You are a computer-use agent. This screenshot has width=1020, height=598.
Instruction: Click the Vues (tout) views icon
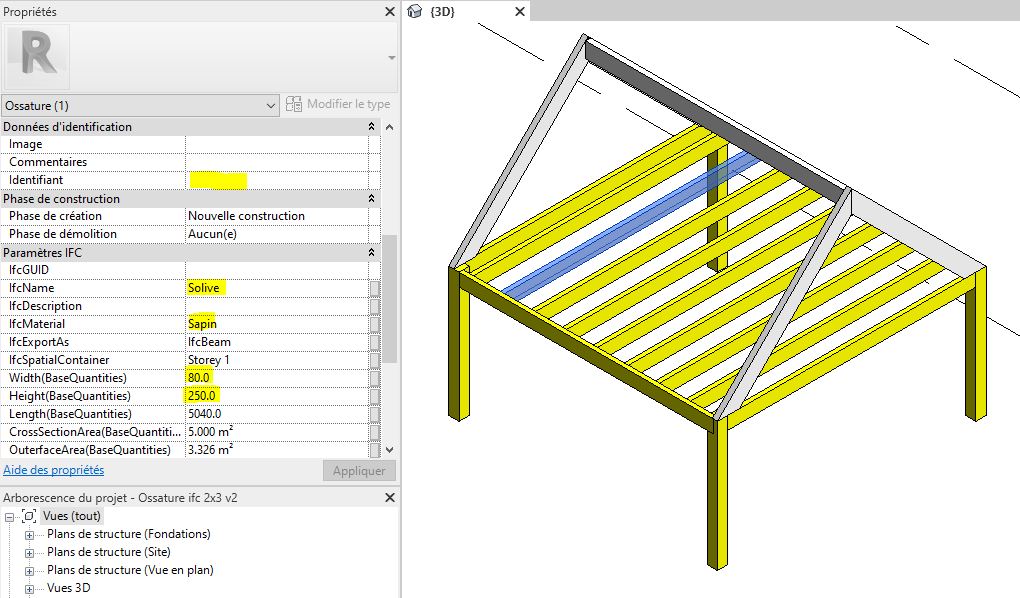[x=29, y=516]
